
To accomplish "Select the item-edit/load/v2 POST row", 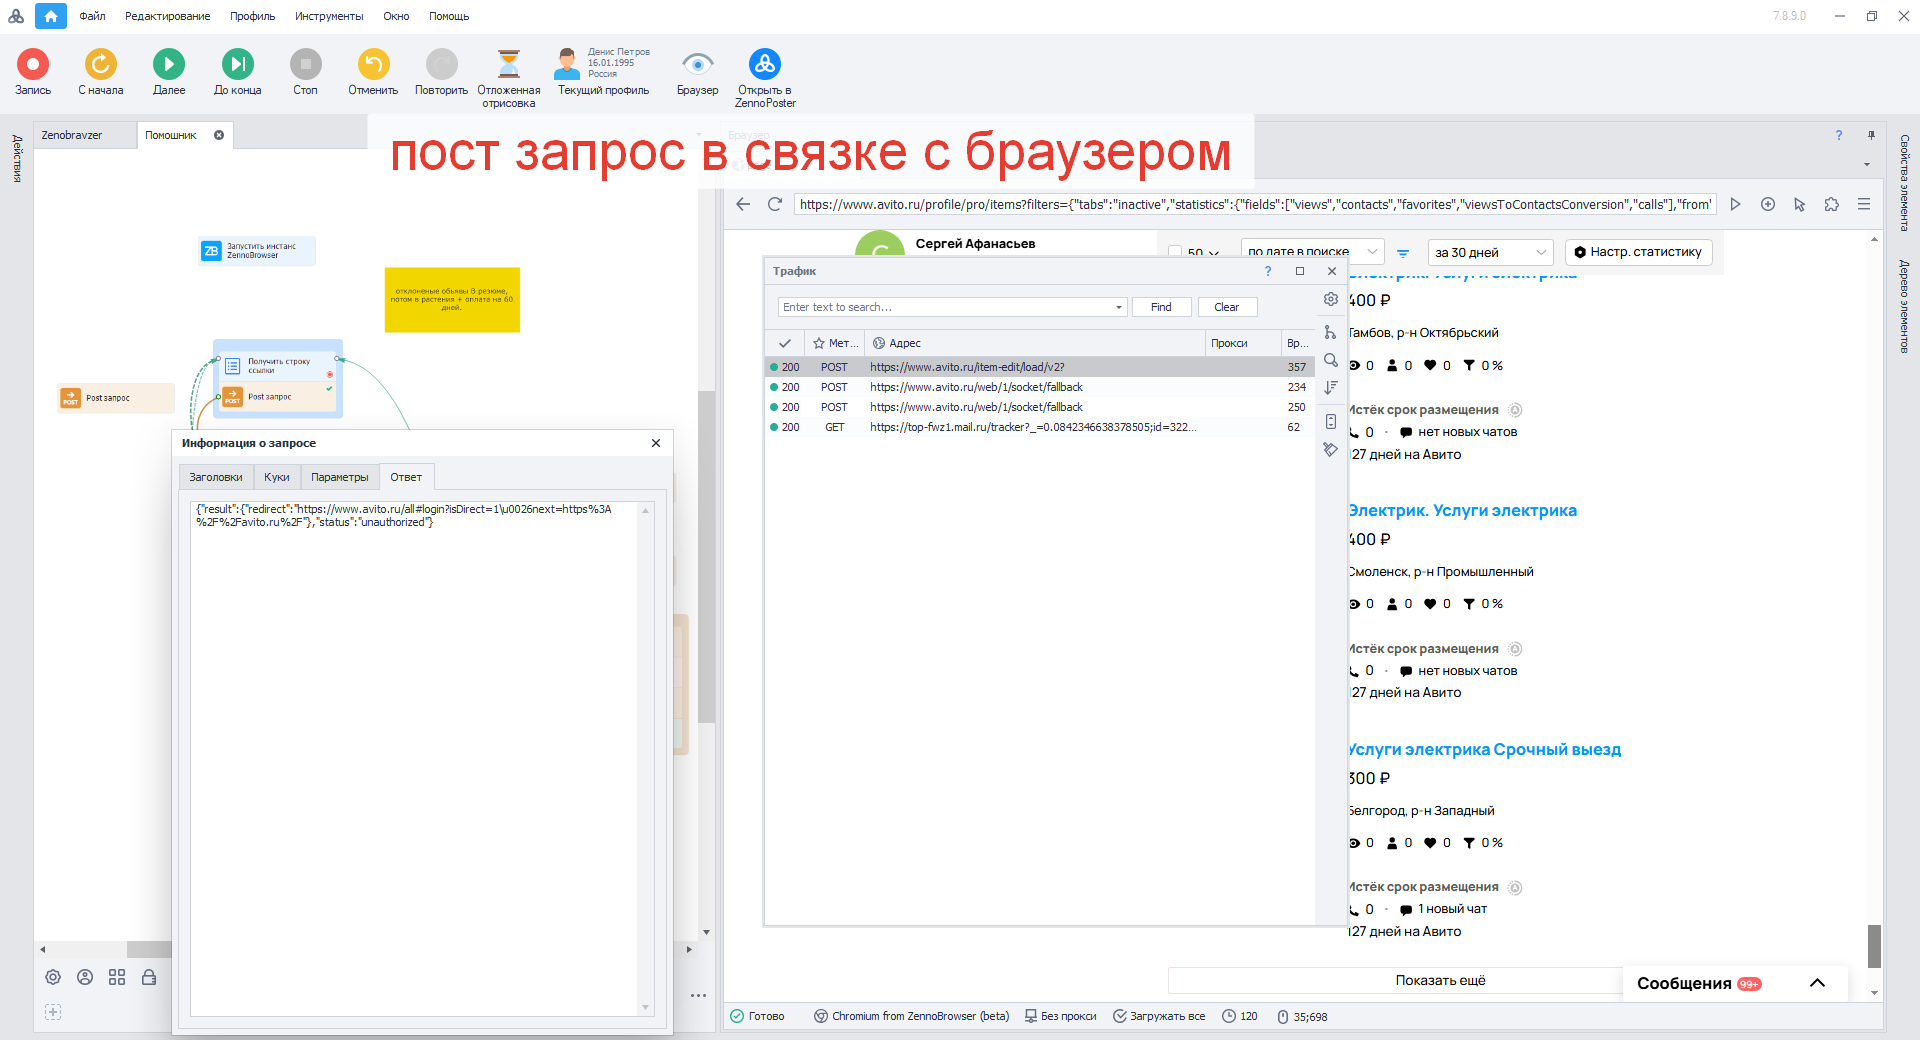I will click(1040, 367).
